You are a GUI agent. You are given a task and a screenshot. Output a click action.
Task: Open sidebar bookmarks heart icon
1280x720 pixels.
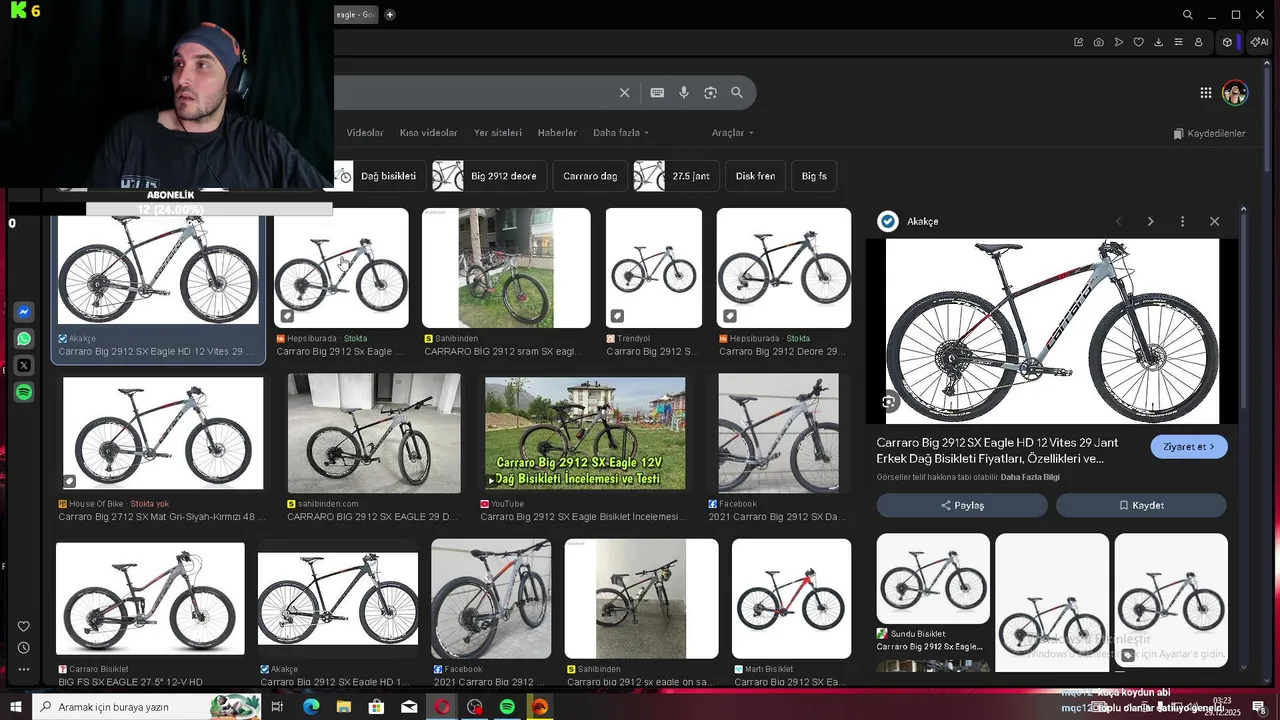tap(24, 627)
